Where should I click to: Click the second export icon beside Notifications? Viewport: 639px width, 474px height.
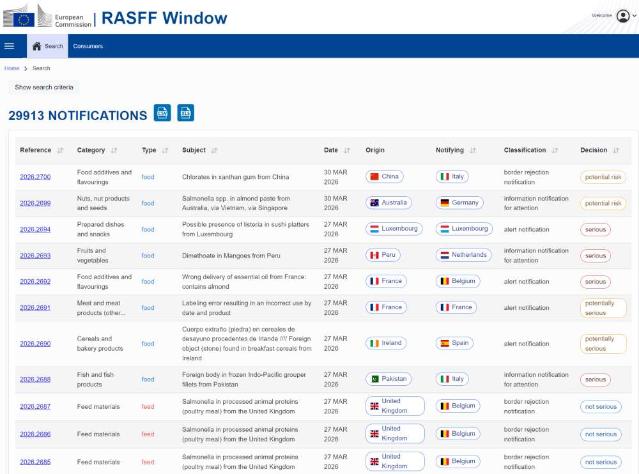coord(185,114)
